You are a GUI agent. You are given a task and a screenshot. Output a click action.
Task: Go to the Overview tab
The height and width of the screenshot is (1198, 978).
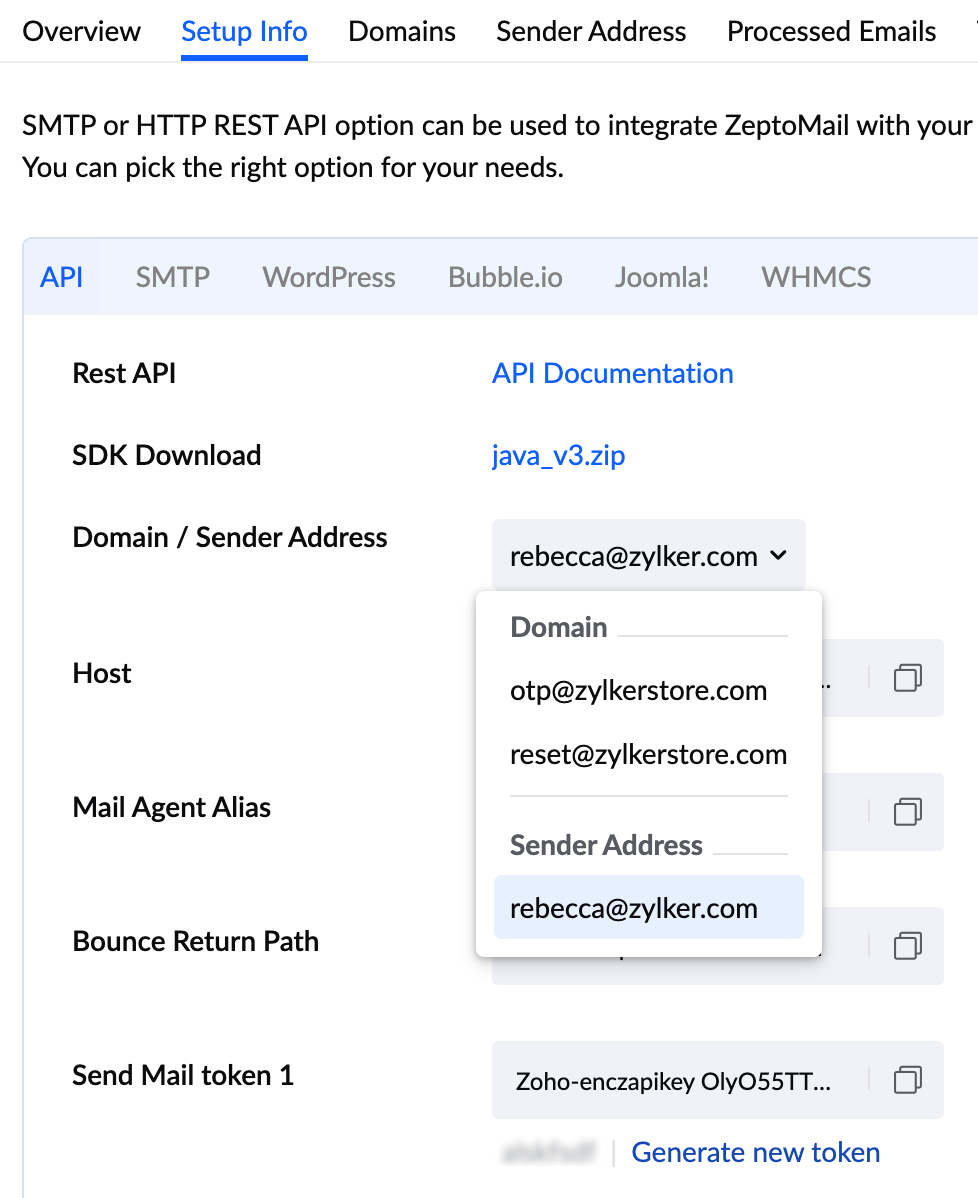pos(82,31)
